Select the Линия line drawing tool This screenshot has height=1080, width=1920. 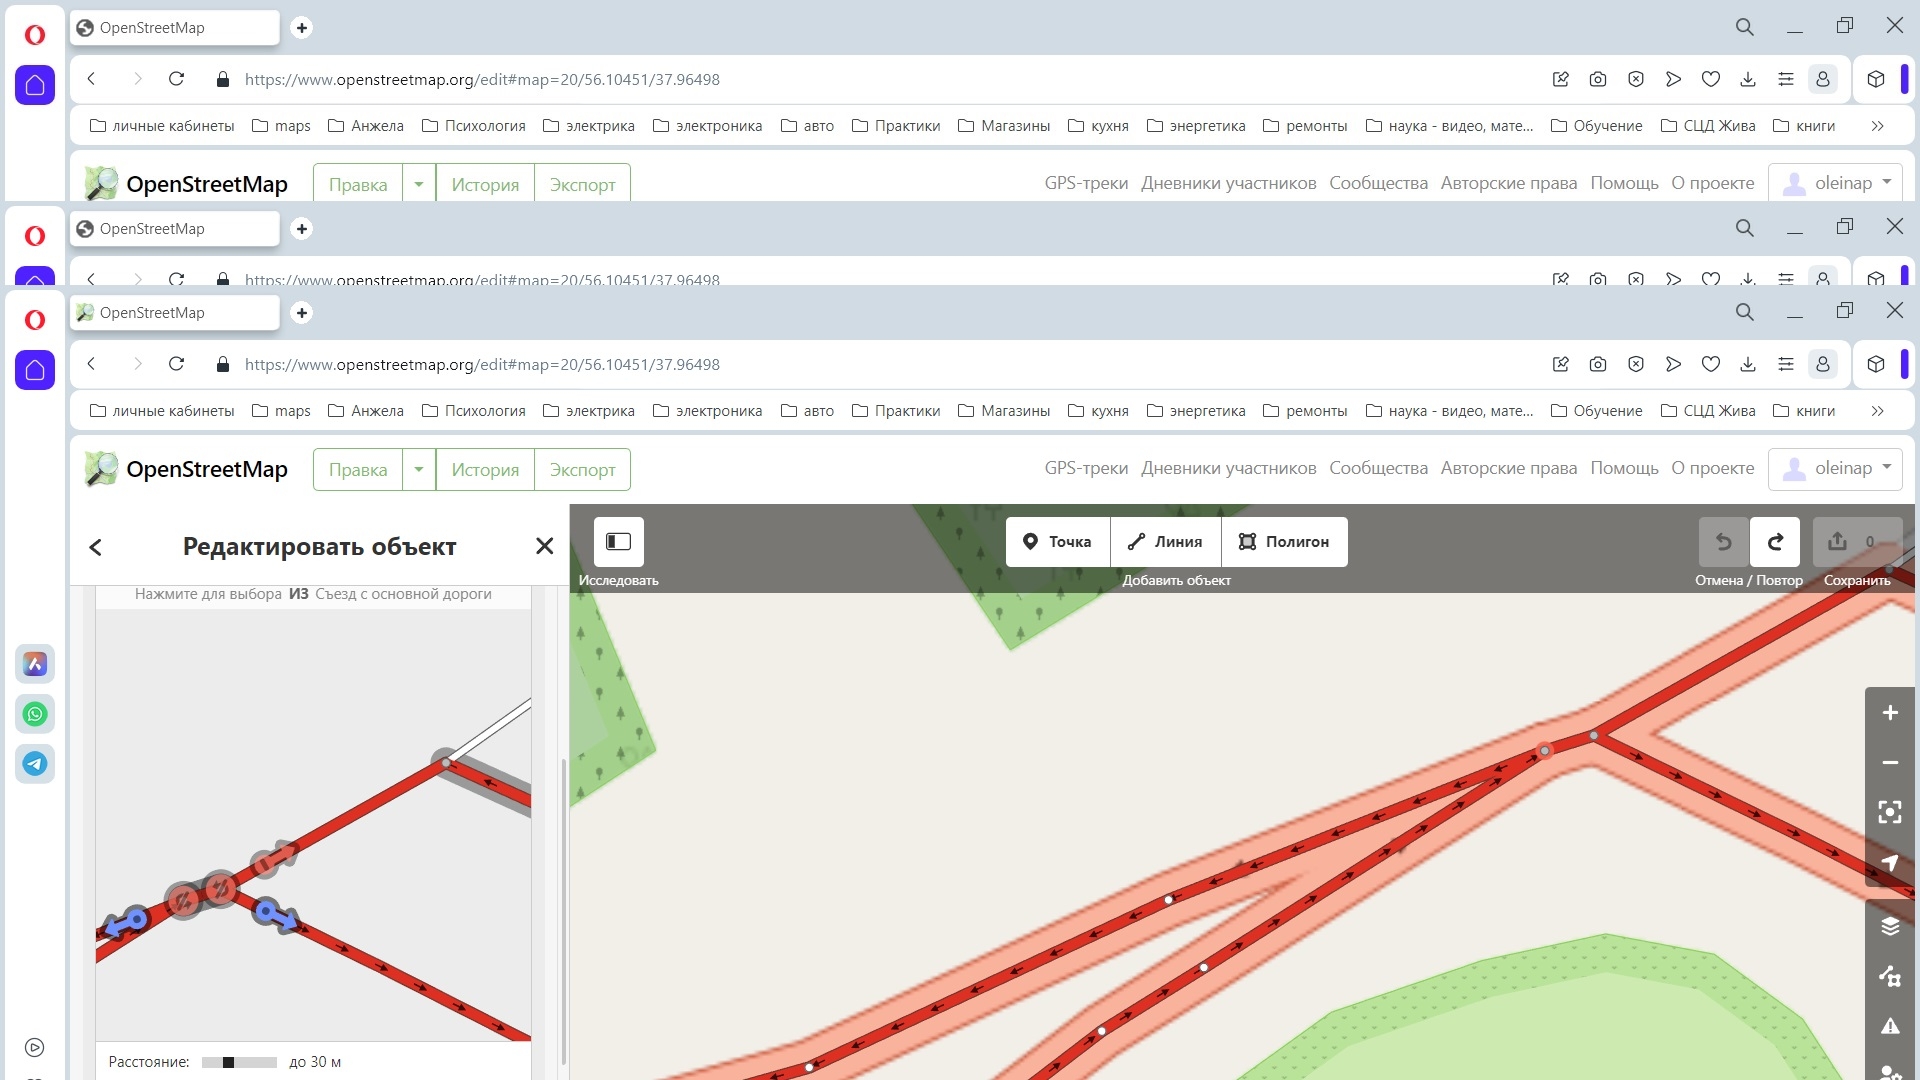click(1165, 542)
